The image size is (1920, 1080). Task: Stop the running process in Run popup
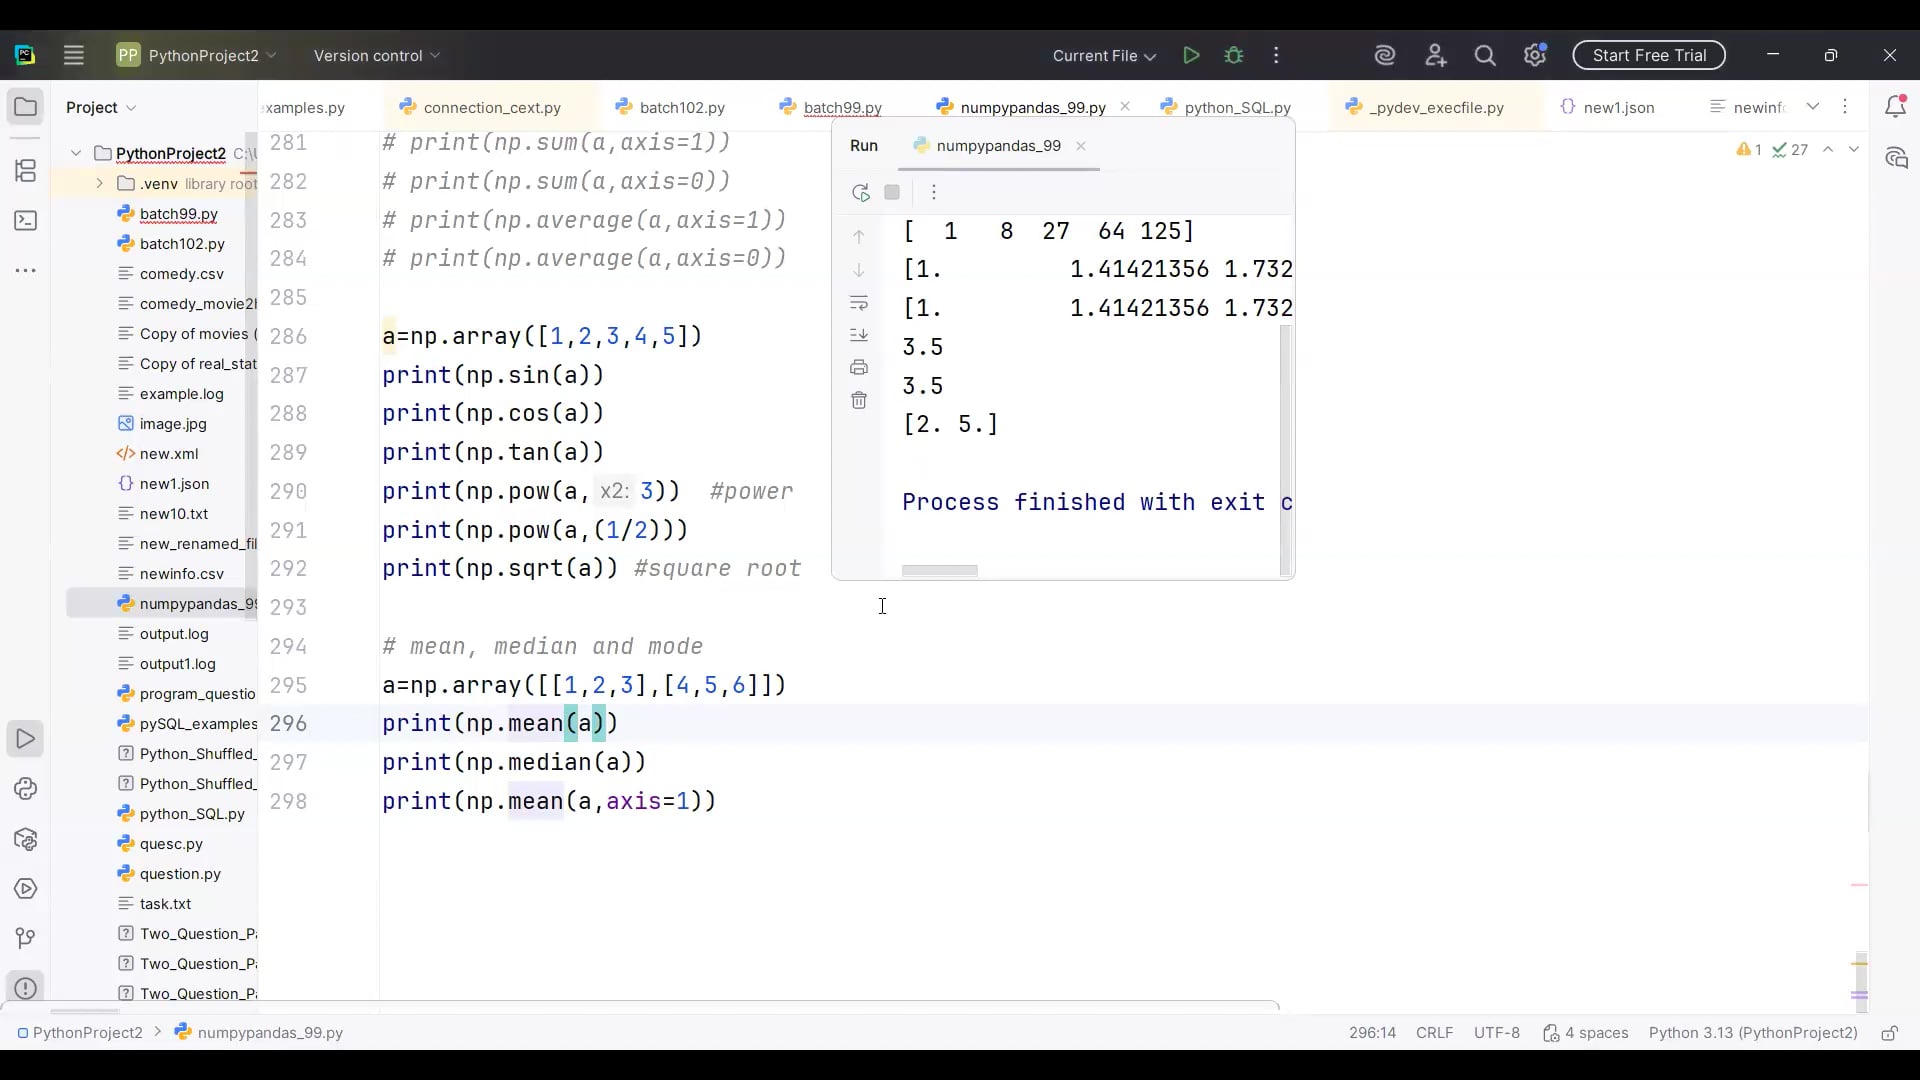892,193
